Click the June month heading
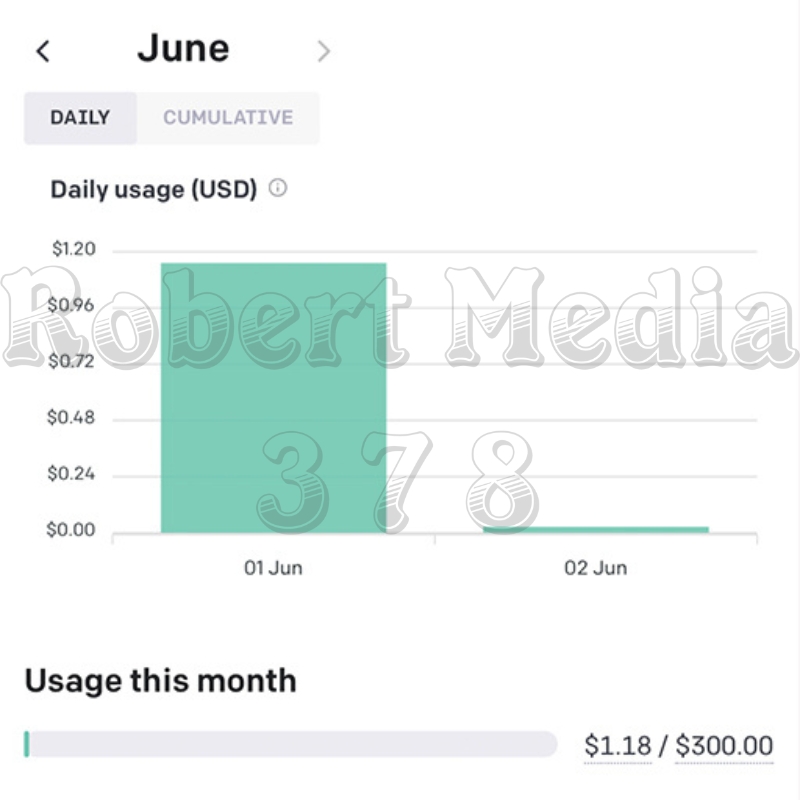The image size is (800, 800). tap(183, 49)
